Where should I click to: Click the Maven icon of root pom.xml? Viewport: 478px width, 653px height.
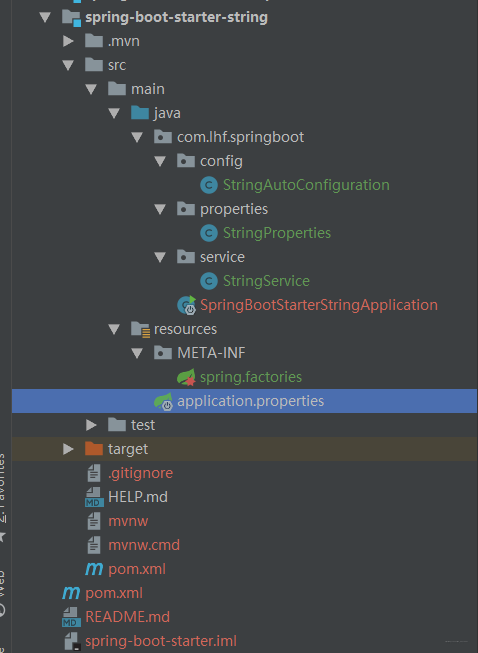[x=71, y=593]
